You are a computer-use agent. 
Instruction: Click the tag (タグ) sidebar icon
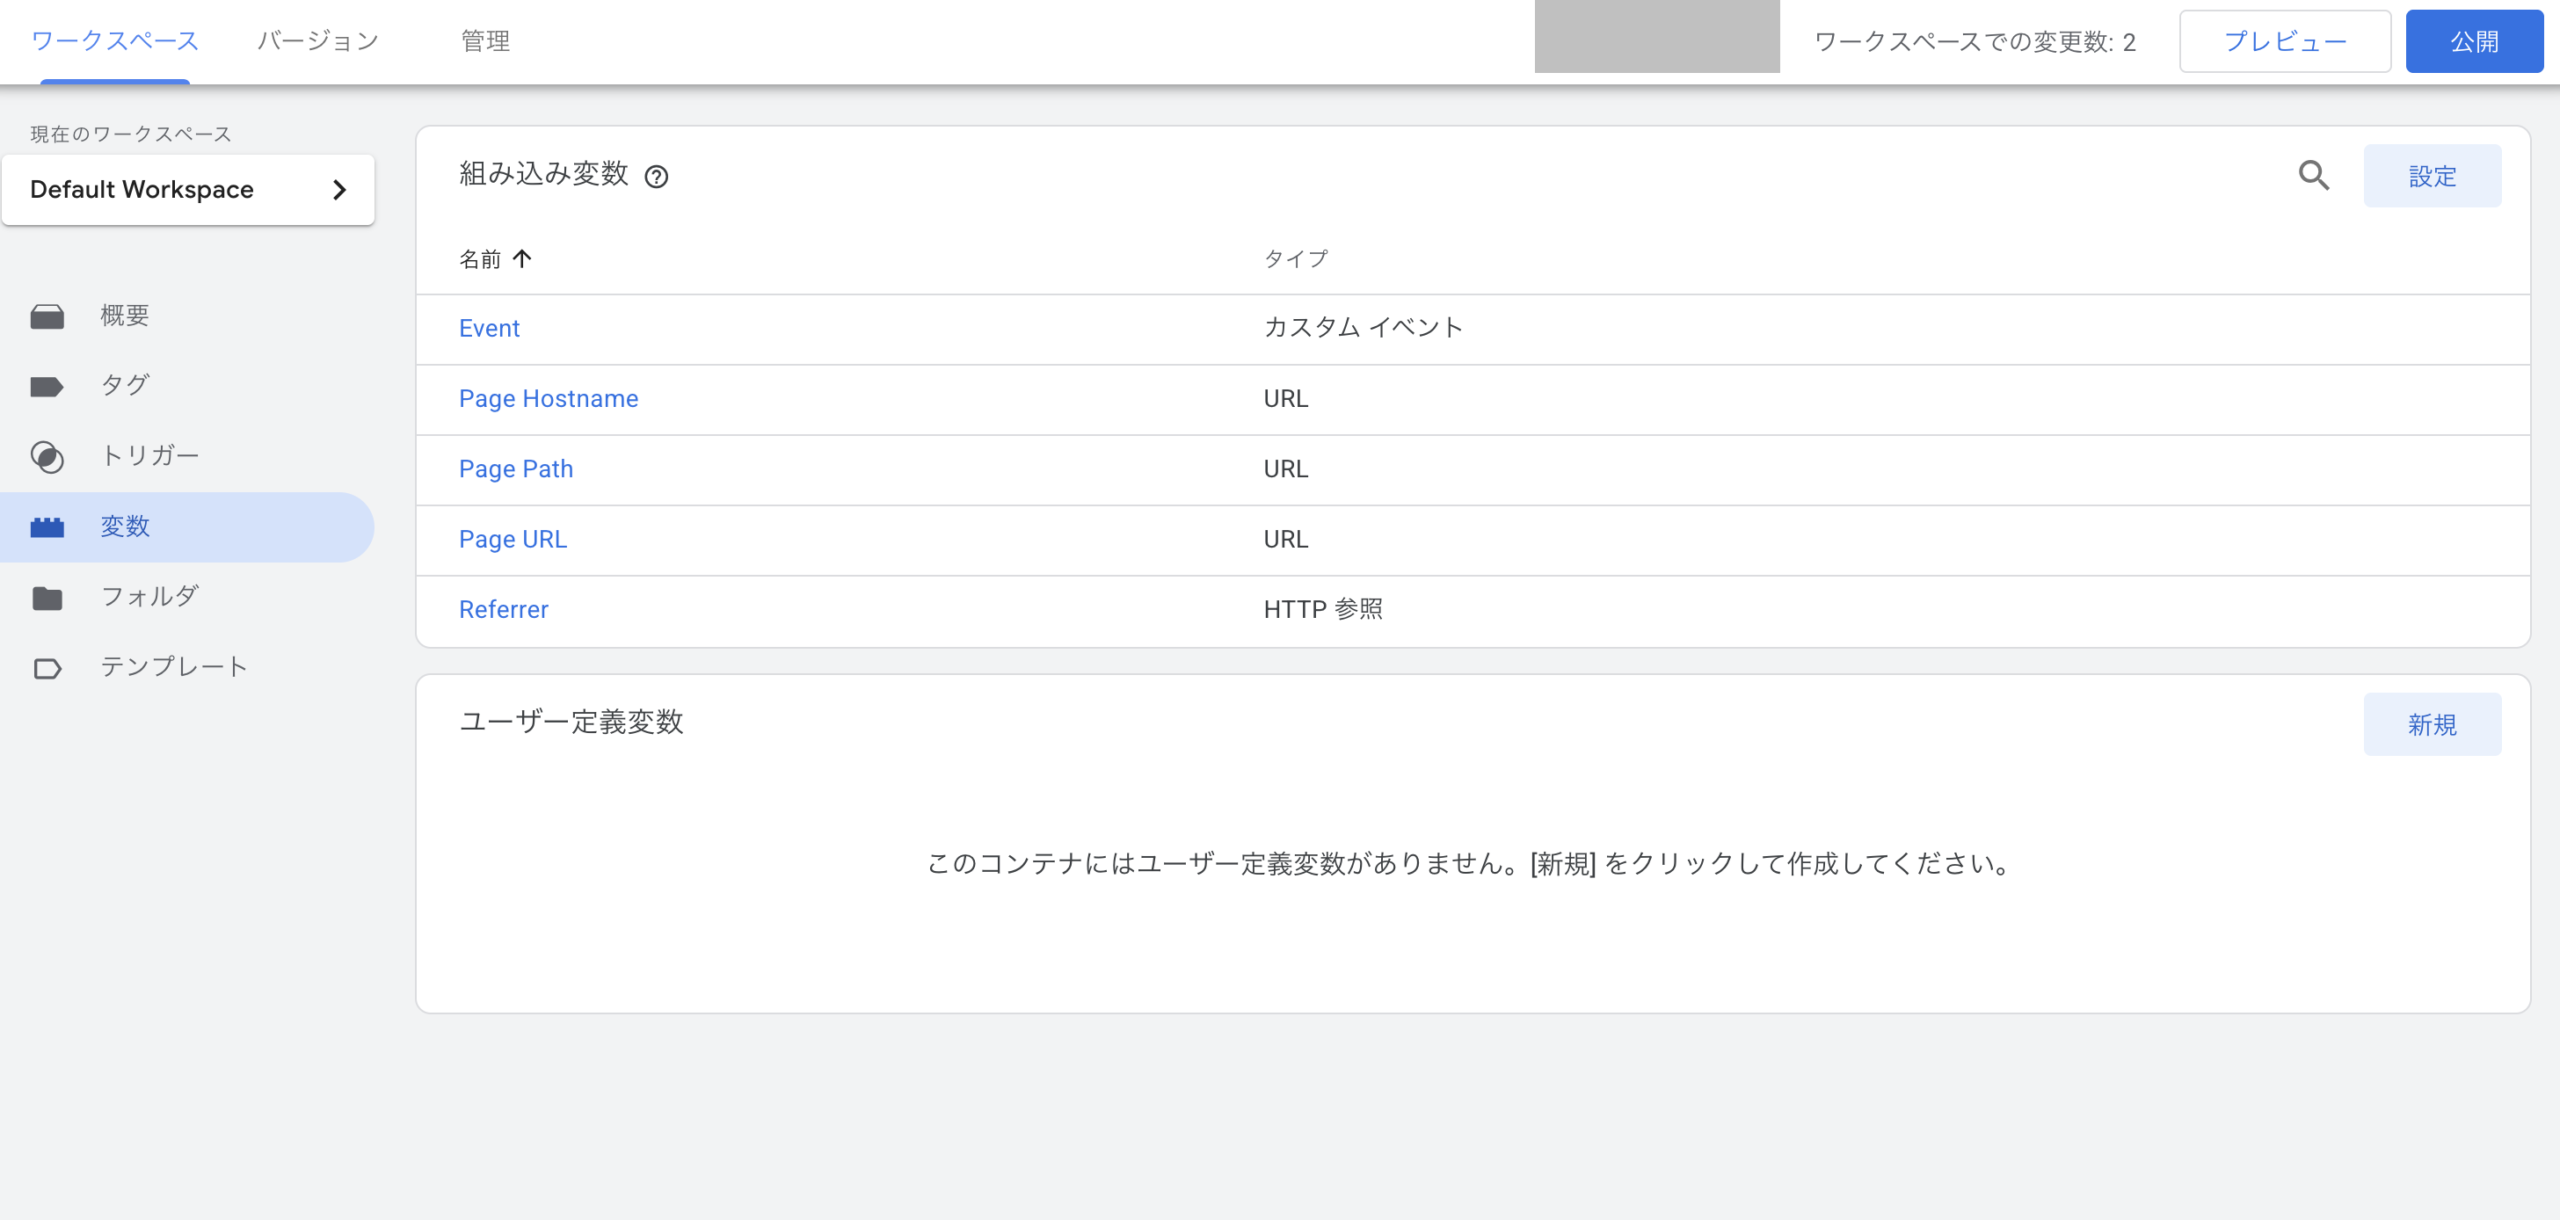coord(47,387)
